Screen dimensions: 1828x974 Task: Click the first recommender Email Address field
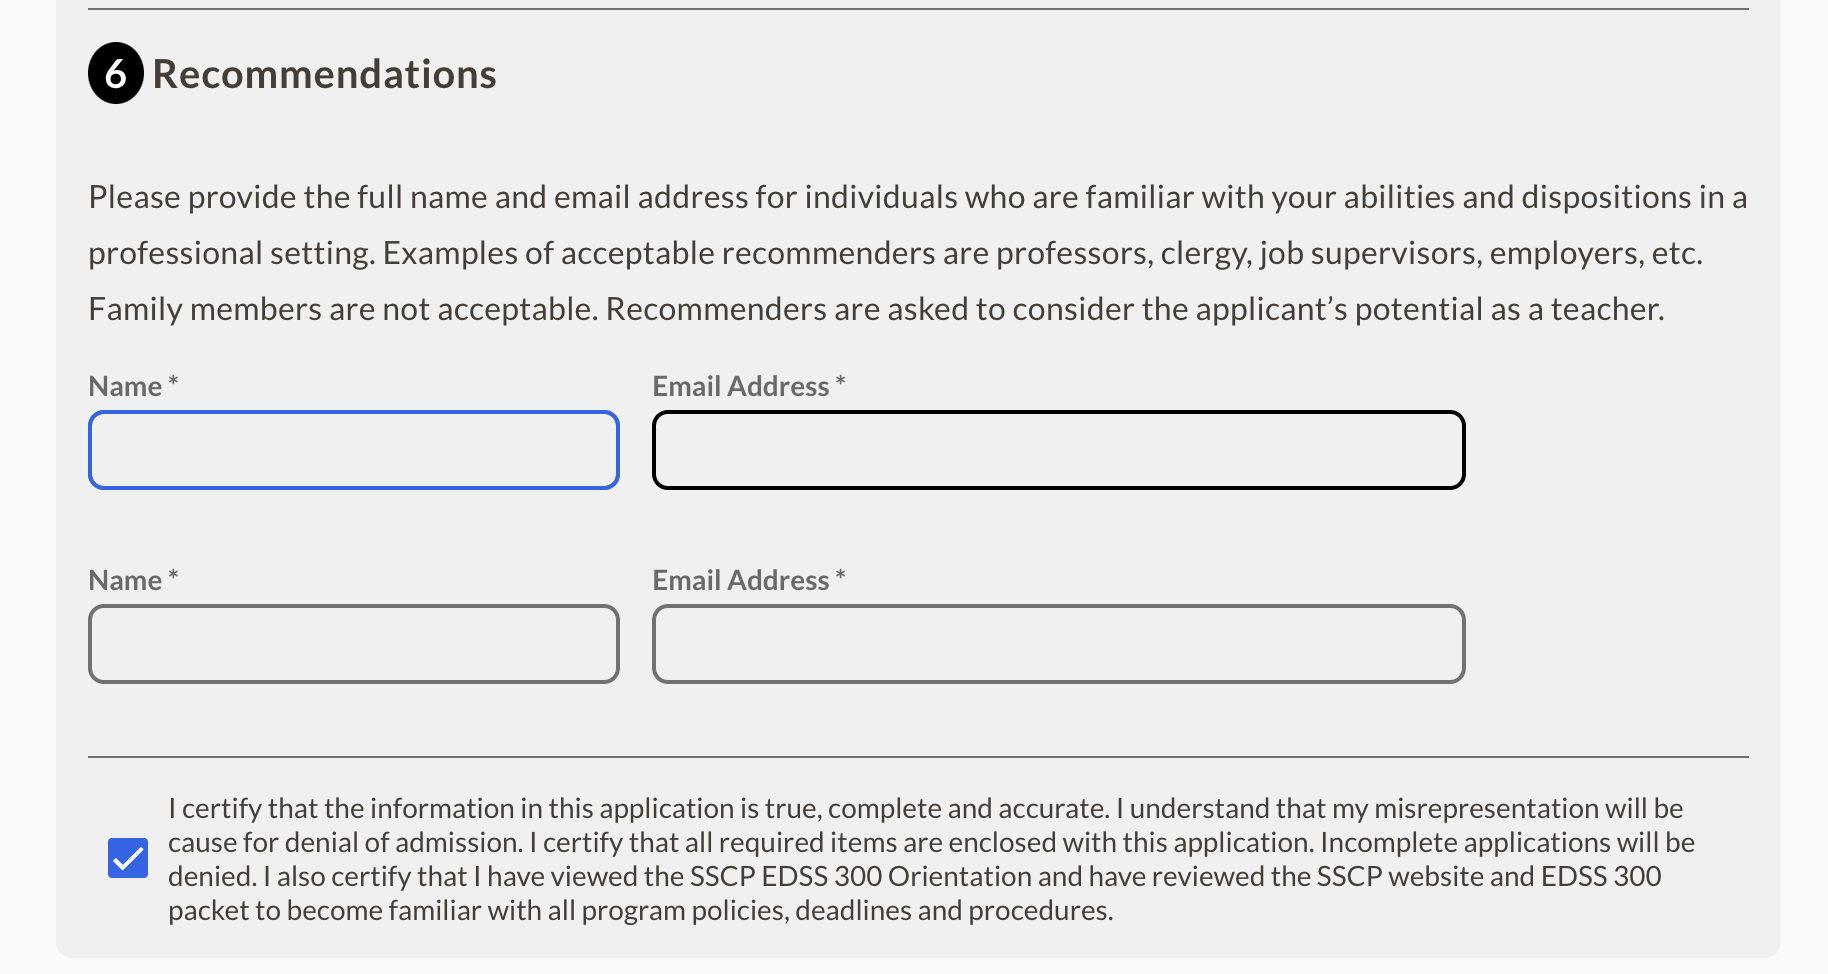click(1058, 450)
